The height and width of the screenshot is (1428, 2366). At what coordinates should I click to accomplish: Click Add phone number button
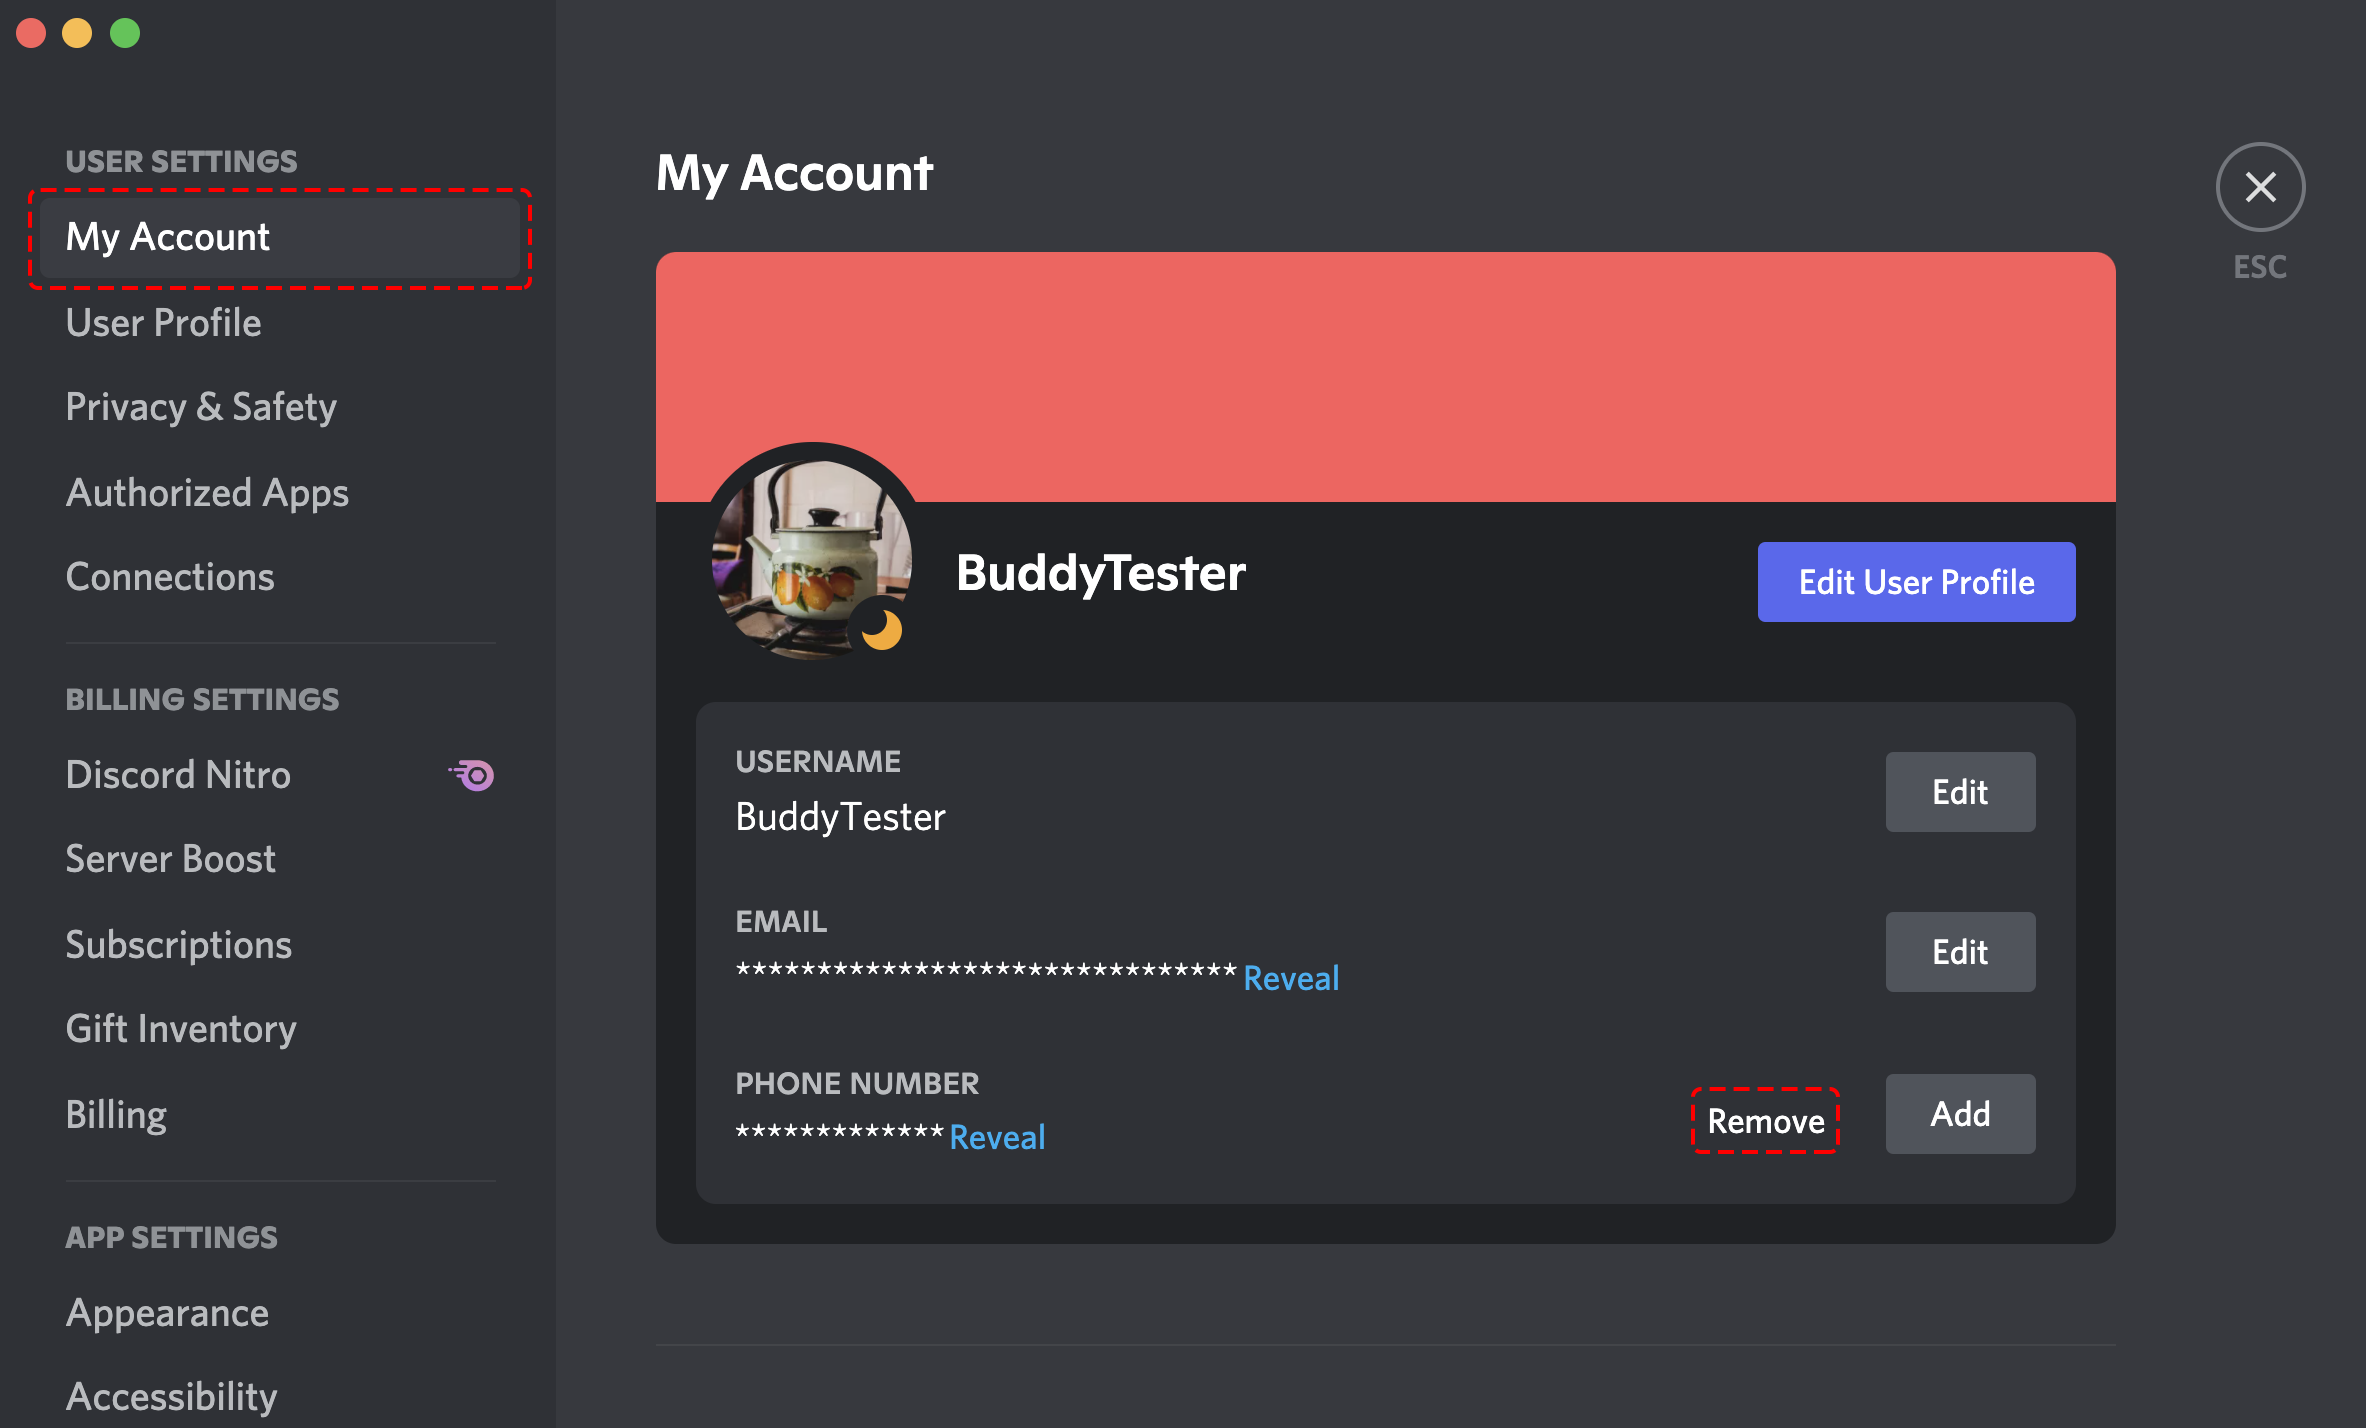pyautogui.click(x=1959, y=1112)
